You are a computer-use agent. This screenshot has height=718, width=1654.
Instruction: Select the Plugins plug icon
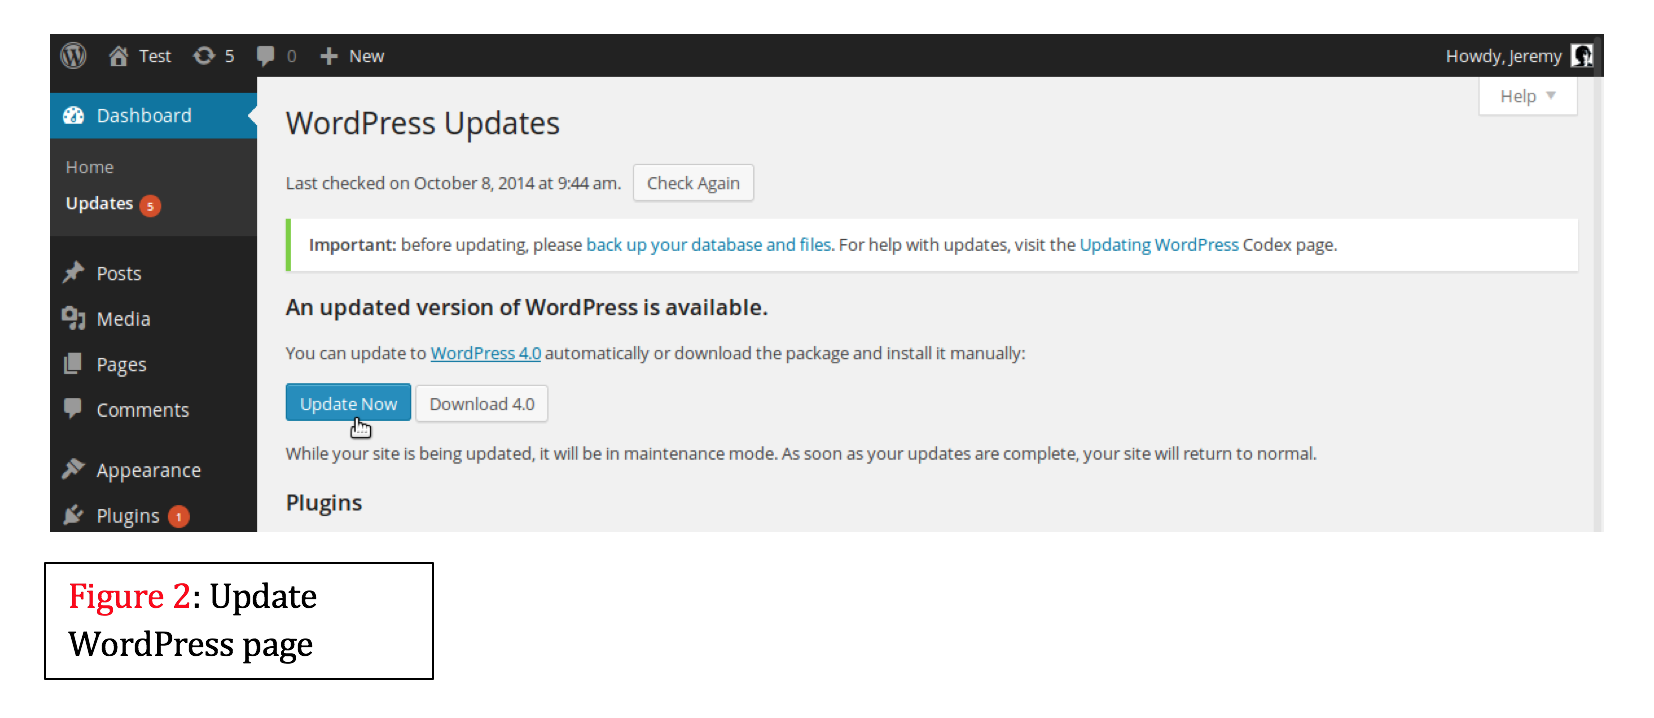tap(73, 515)
